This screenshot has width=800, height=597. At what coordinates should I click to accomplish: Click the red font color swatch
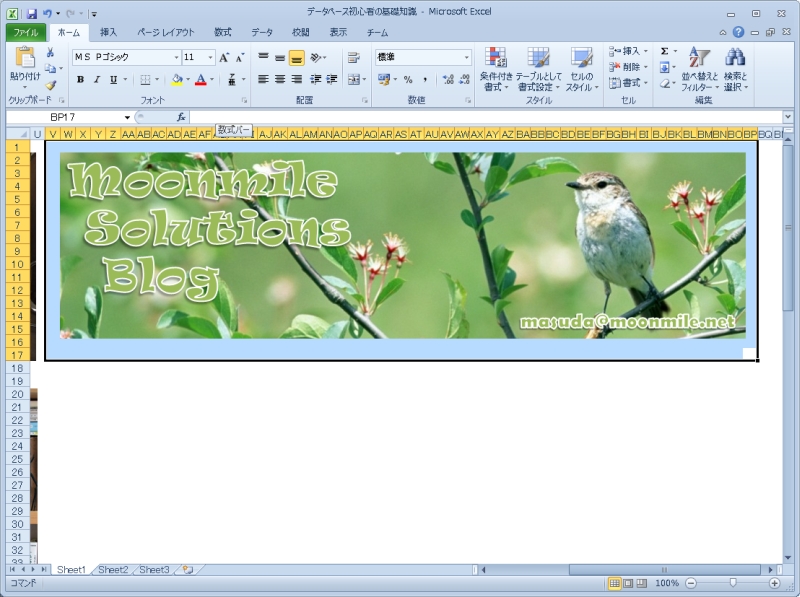pos(201,80)
